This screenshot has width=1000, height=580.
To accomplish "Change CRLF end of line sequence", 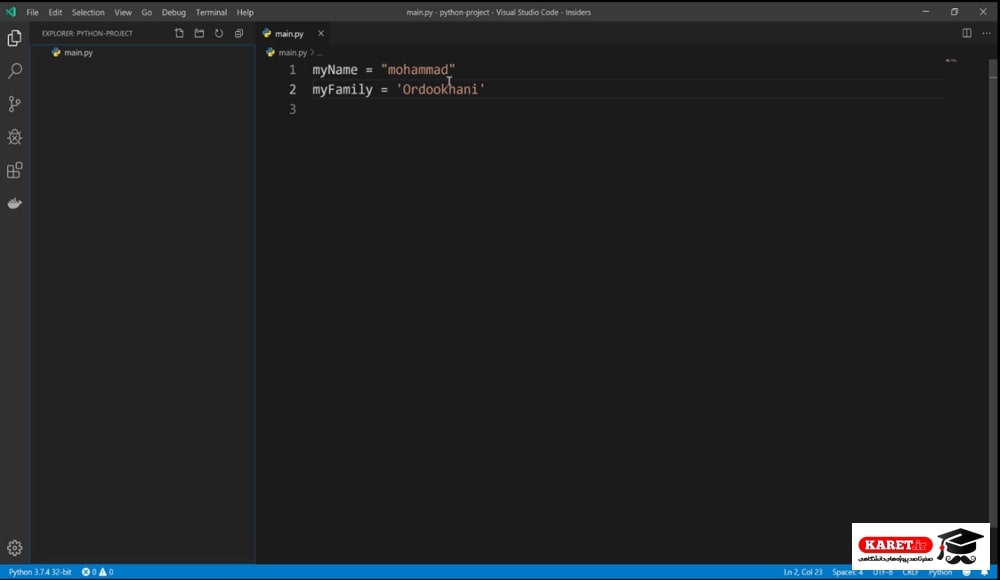I will [910, 572].
